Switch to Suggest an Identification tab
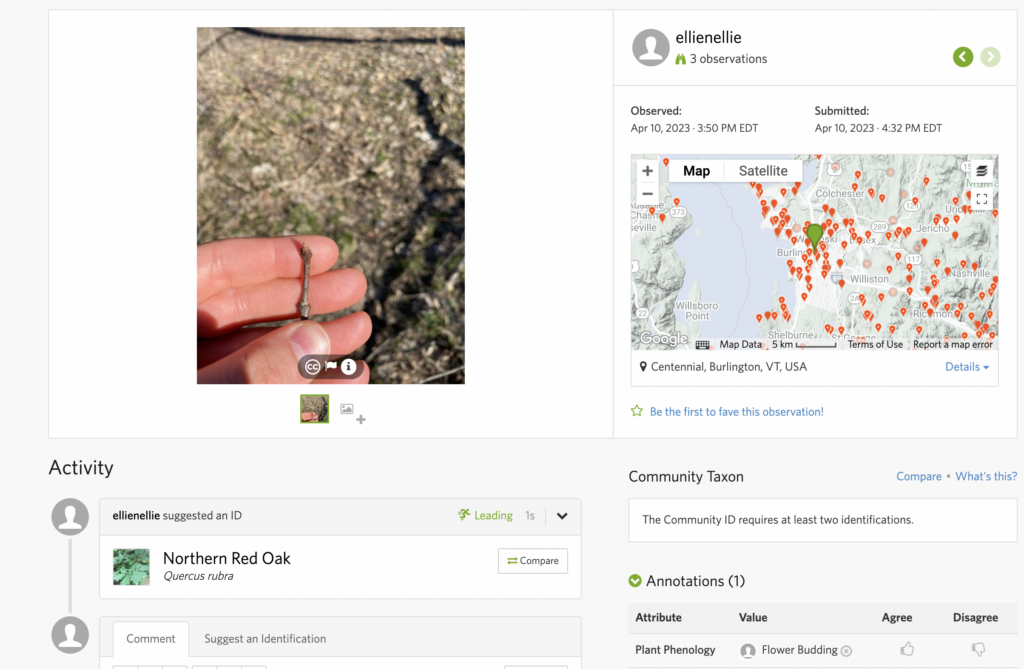The width and height of the screenshot is (1024, 669). pos(265,638)
